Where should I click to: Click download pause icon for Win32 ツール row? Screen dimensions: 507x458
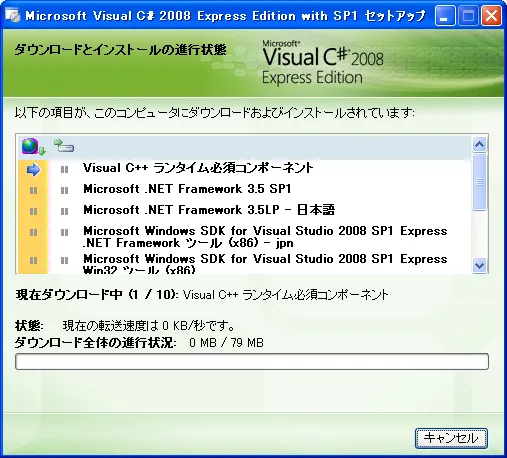pyautogui.click(x=33, y=260)
